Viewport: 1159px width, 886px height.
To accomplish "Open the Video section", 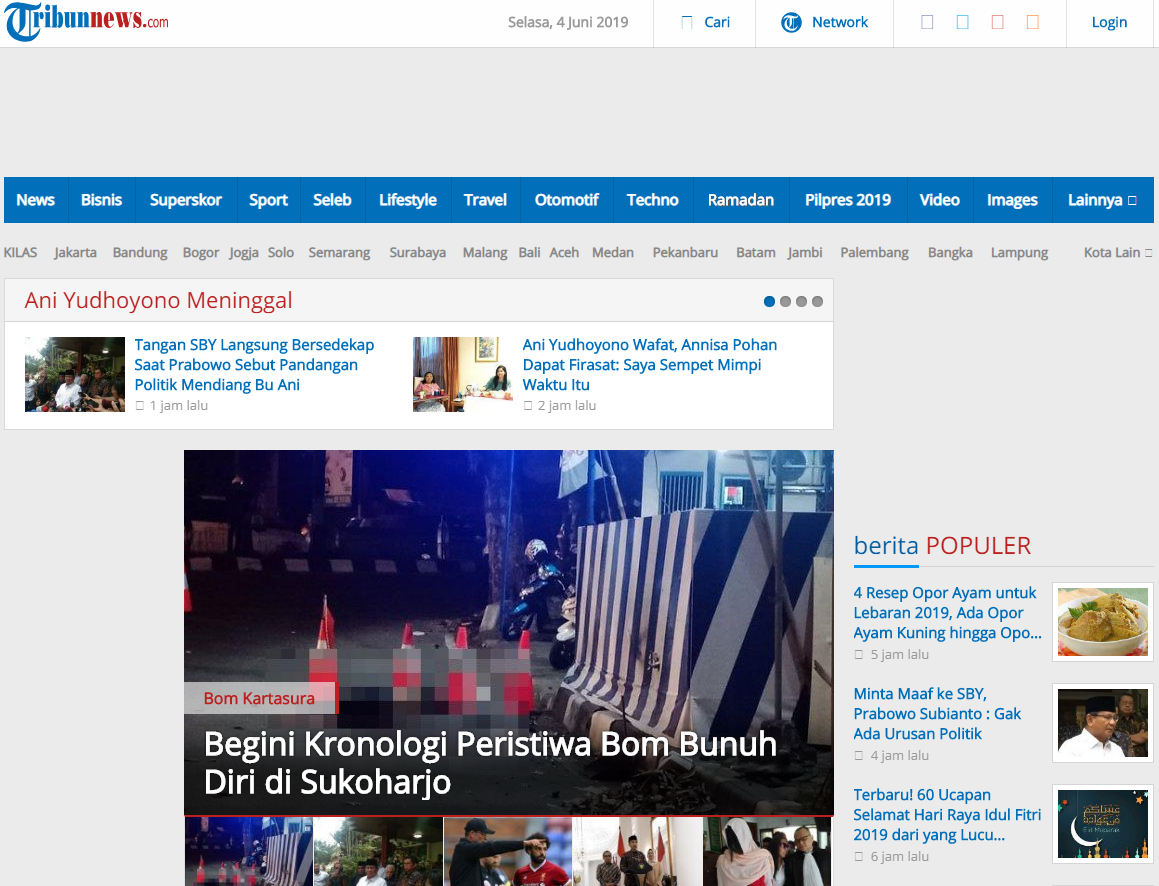I will click(x=939, y=200).
